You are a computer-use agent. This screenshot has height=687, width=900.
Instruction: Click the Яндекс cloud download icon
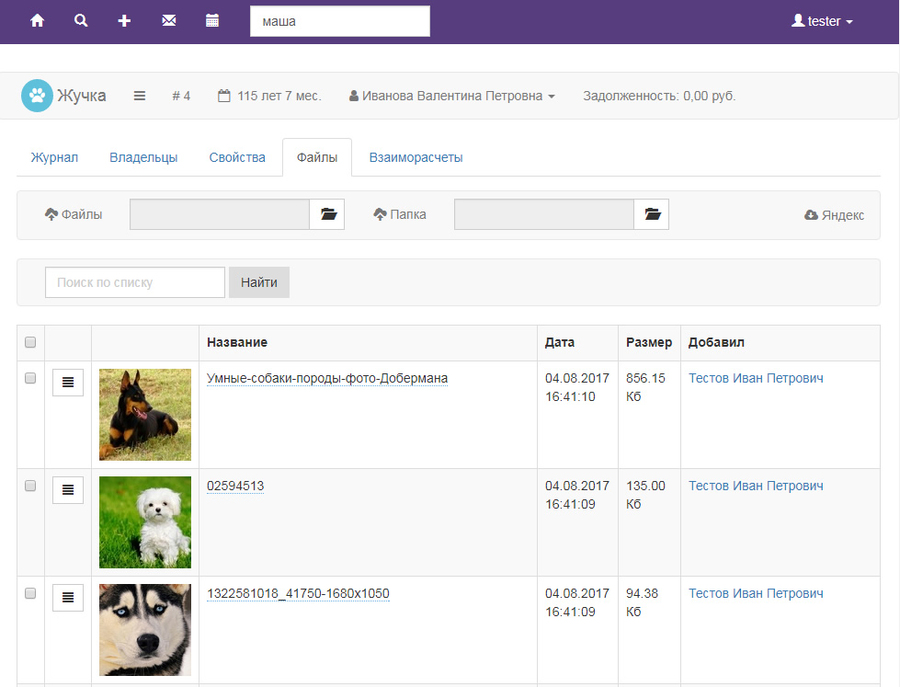pos(811,215)
